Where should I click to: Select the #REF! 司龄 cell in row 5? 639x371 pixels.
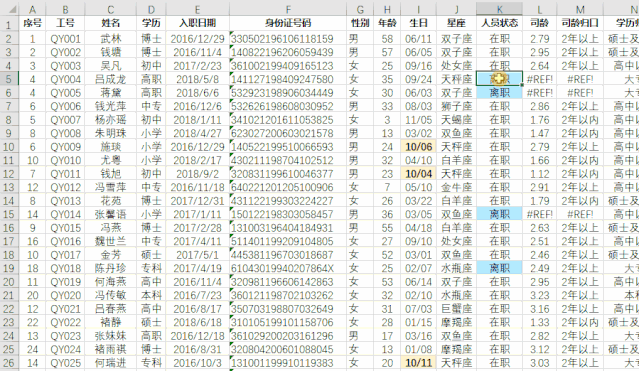pyautogui.click(x=540, y=79)
